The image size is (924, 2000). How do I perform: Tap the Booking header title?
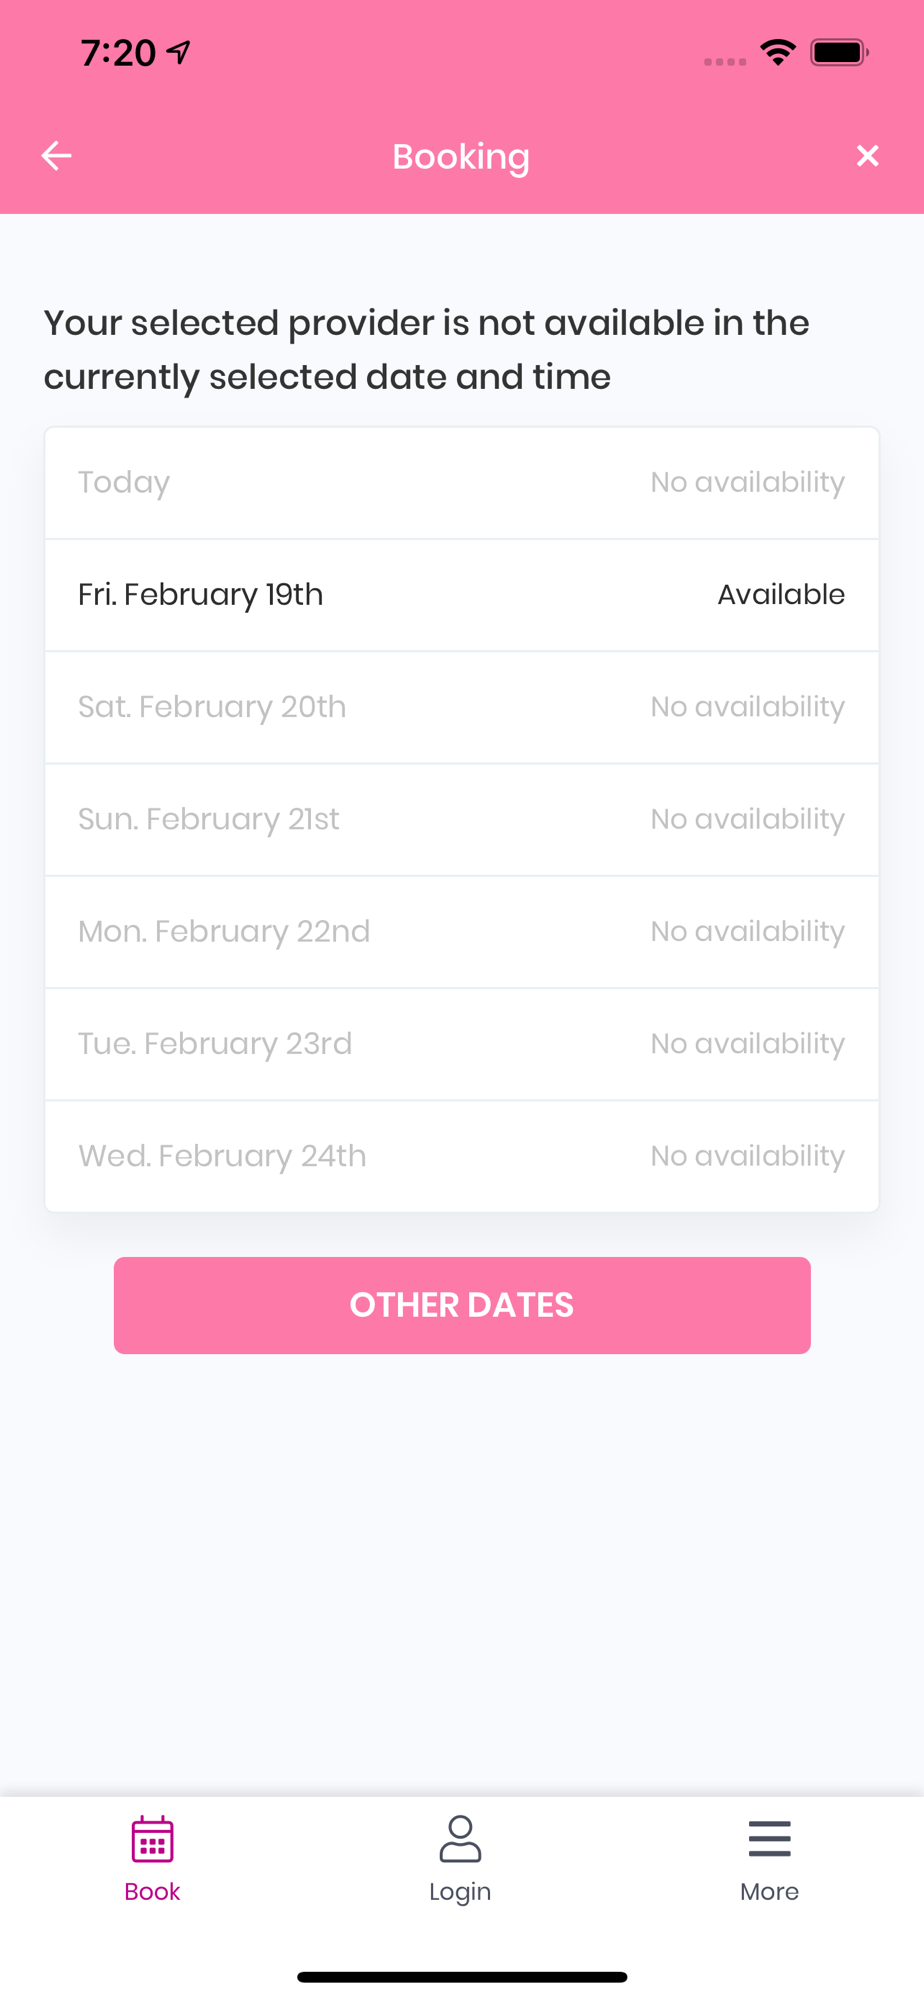click(461, 157)
